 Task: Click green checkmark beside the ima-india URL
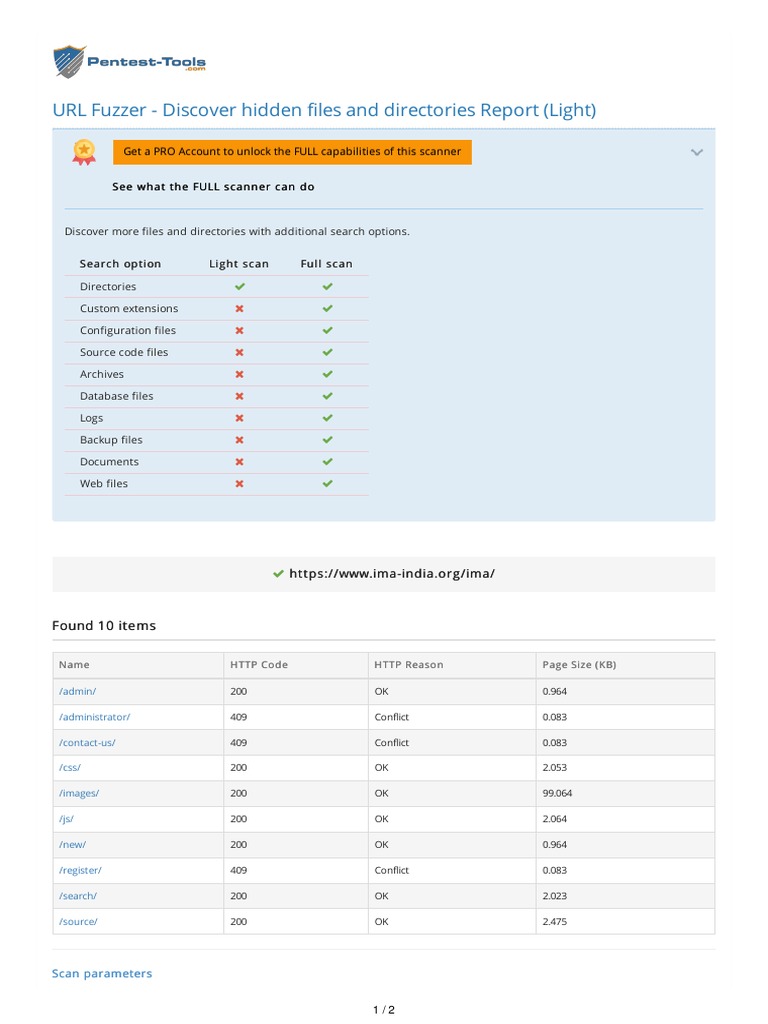point(278,574)
